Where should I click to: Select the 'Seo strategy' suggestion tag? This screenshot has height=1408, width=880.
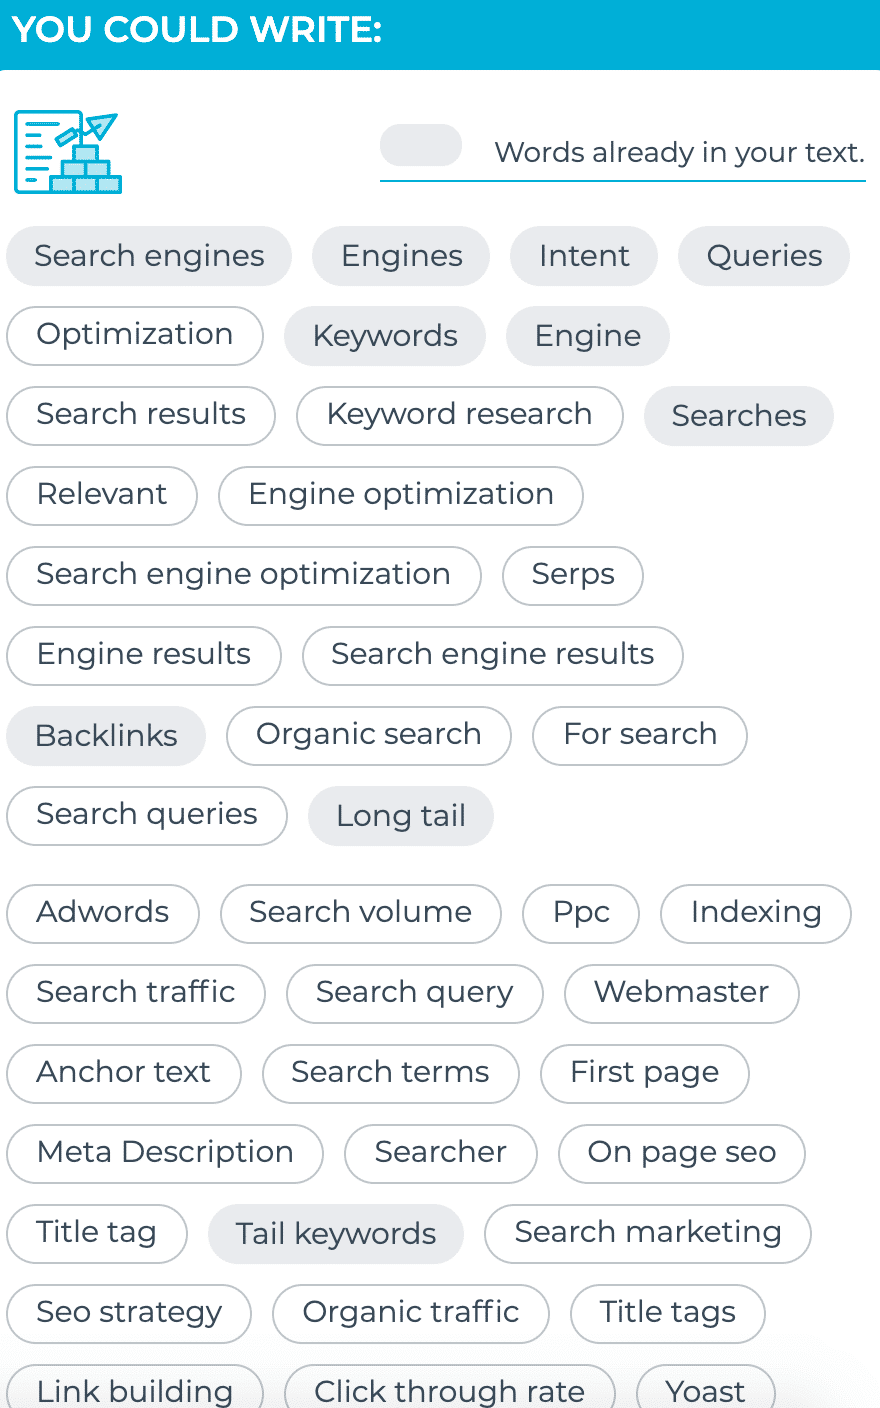coord(129,1314)
